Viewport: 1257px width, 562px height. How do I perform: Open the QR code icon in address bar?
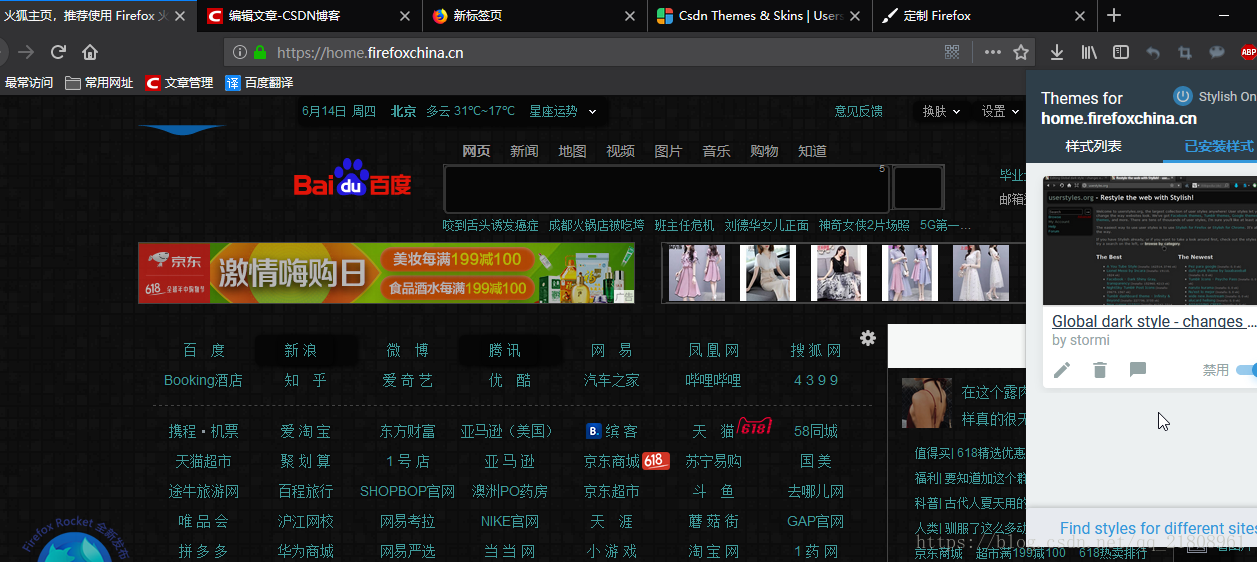[952, 52]
